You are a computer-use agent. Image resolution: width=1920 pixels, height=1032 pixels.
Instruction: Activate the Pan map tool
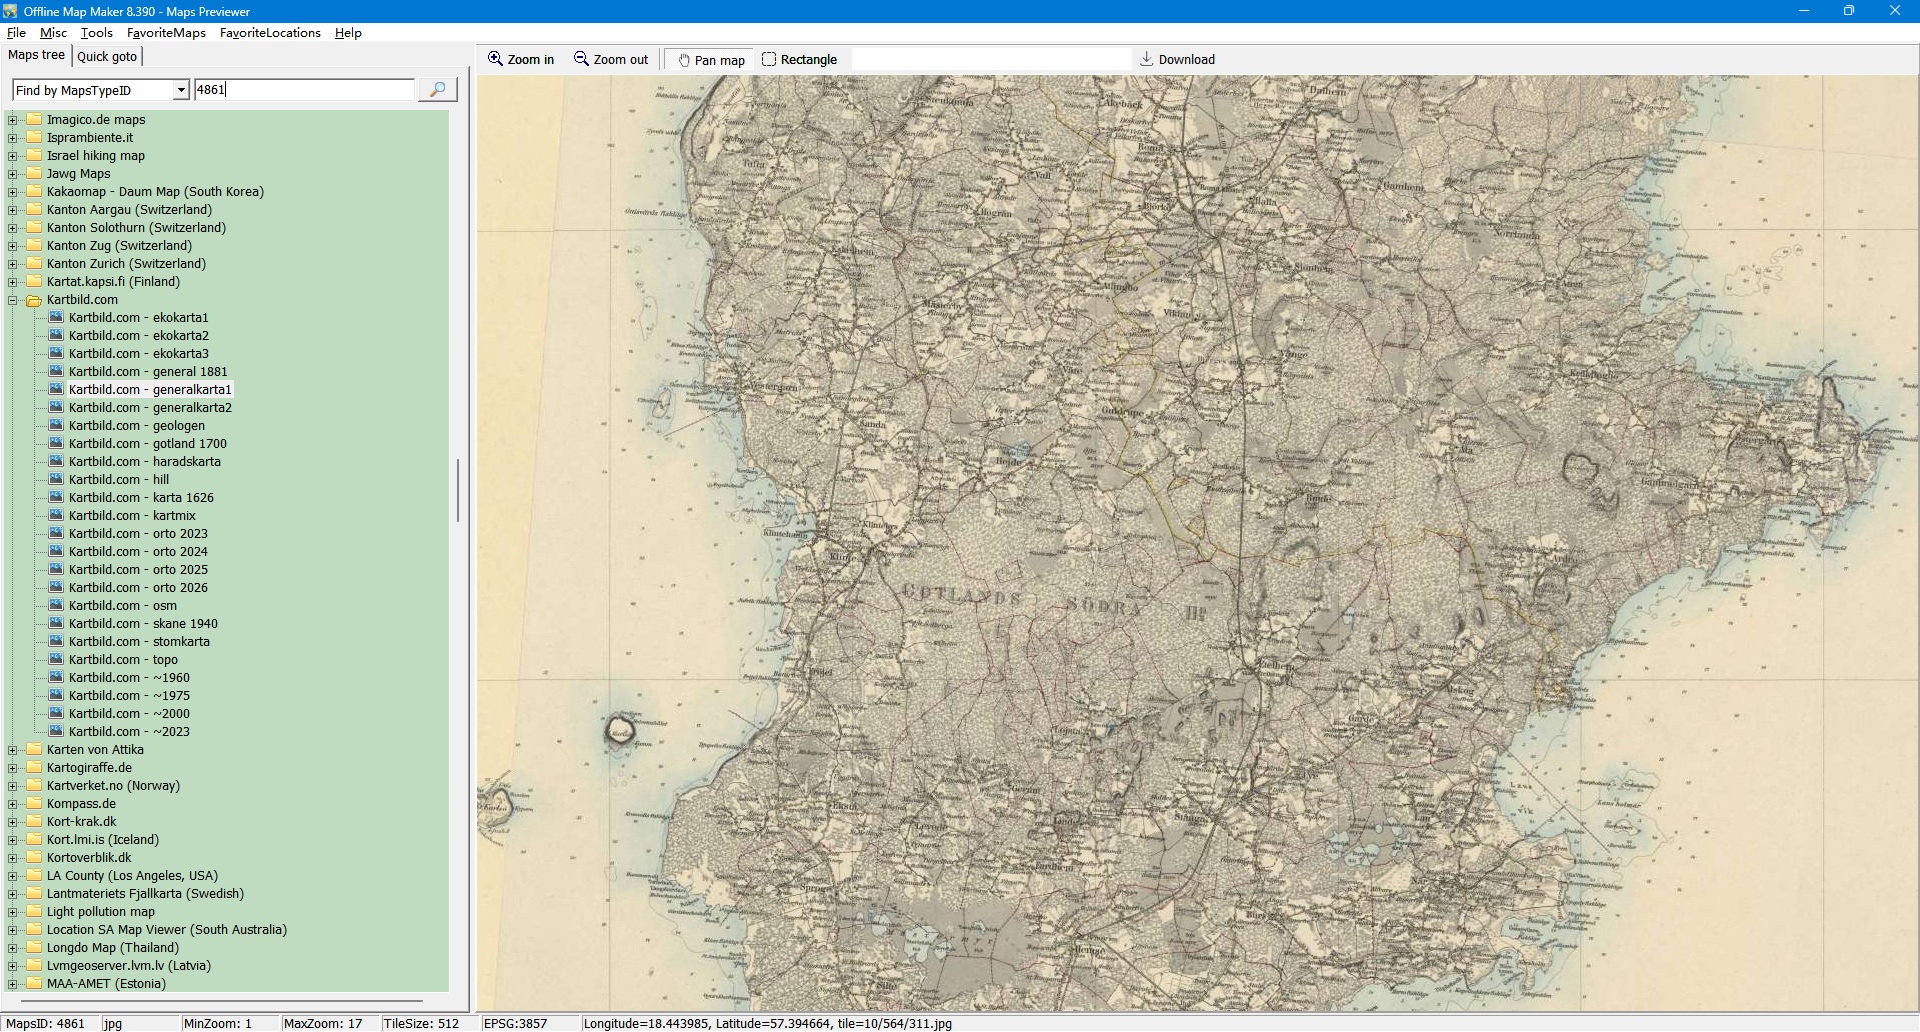[x=711, y=60]
